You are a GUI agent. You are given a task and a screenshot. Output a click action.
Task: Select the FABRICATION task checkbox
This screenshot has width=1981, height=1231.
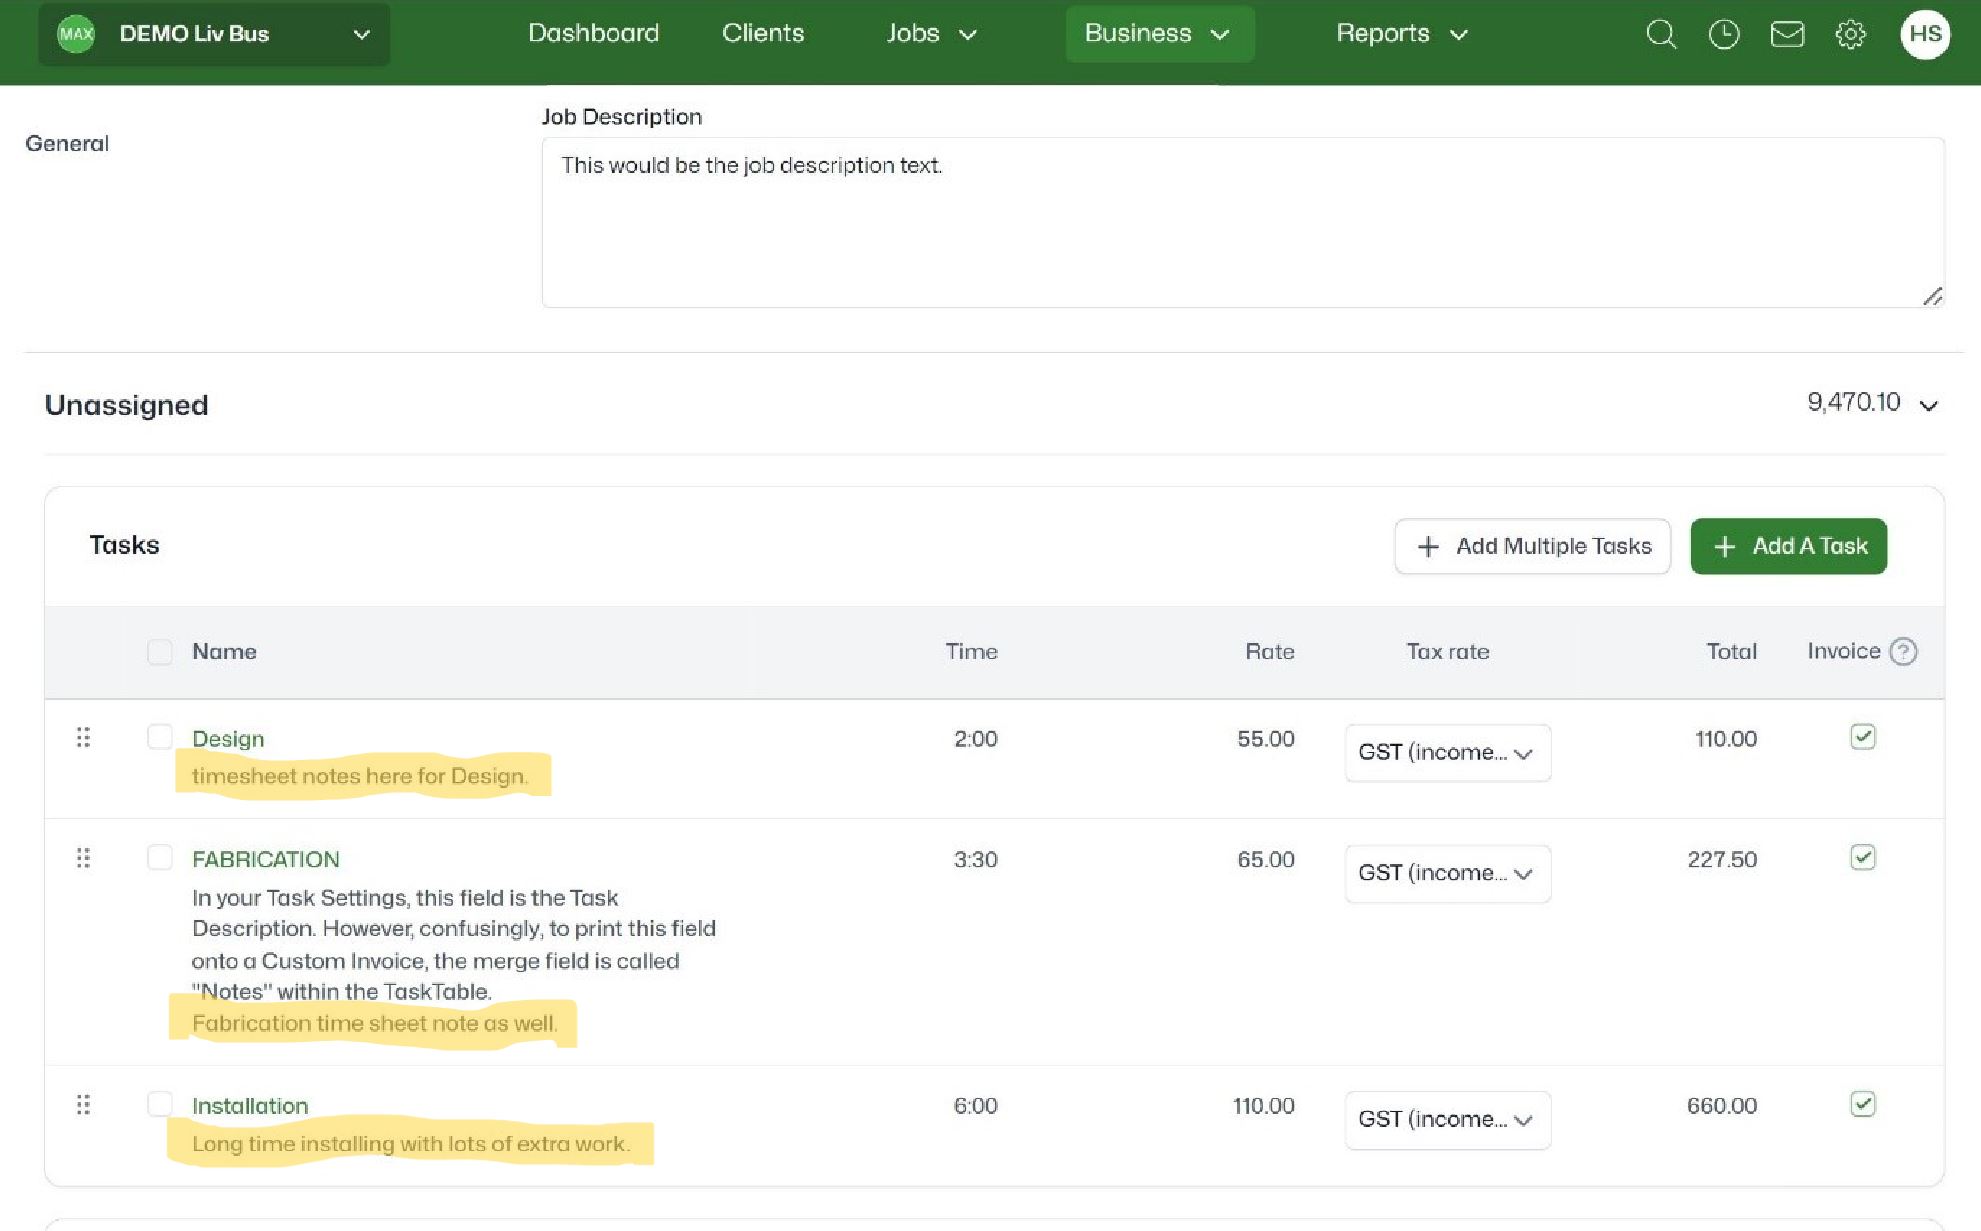click(x=160, y=858)
